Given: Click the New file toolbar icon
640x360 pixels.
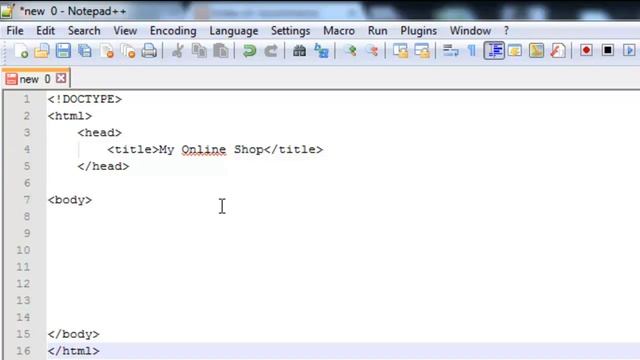Looking at the screenshot, I should [21, 51].
